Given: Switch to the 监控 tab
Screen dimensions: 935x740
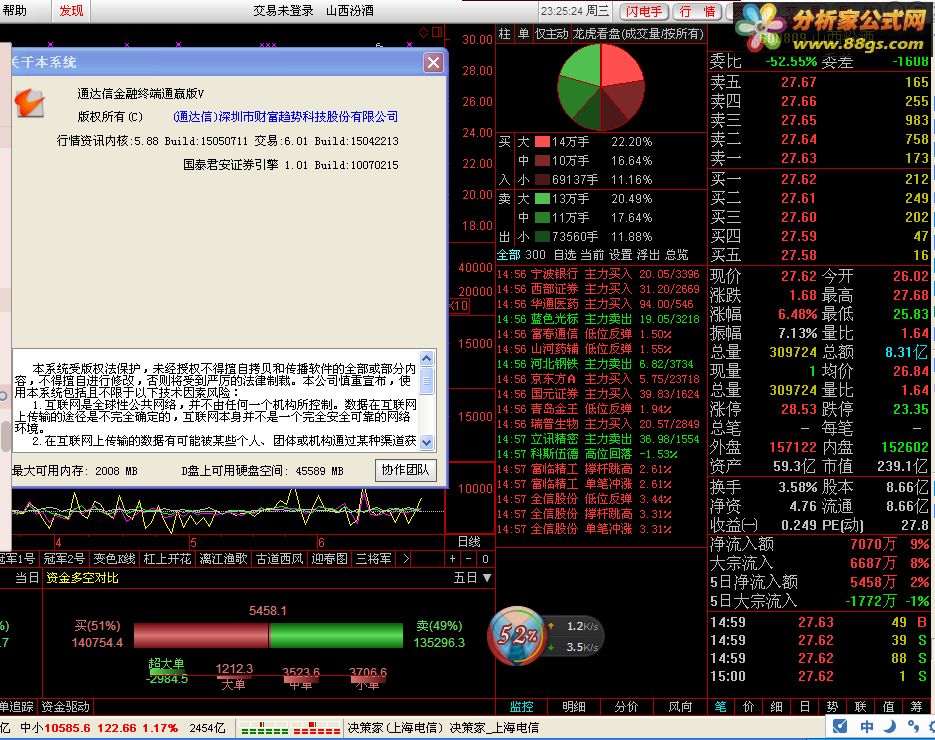Looking at the screenshot, I should click(521, 707).
